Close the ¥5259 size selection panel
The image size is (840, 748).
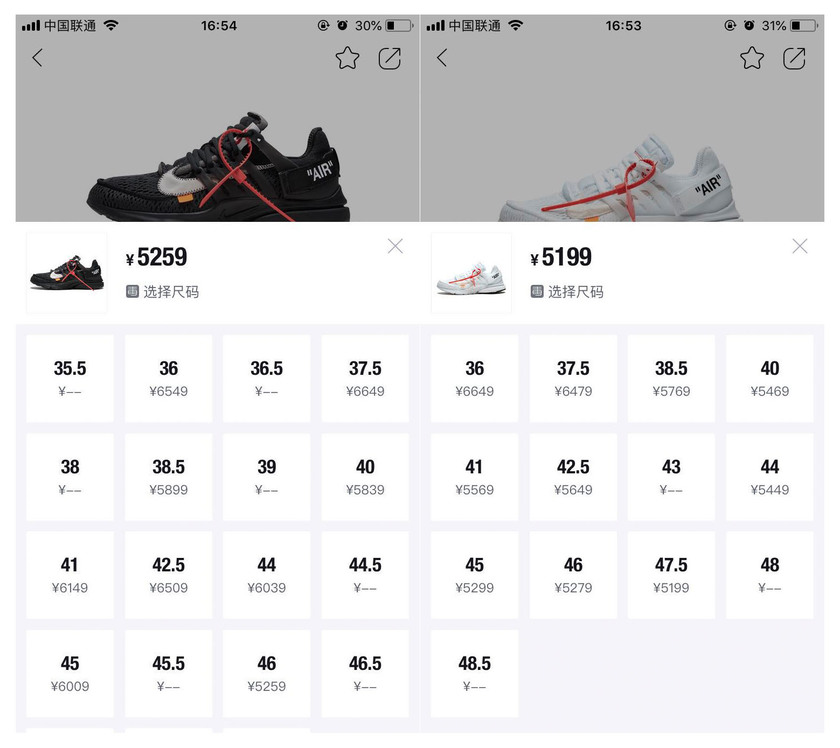tap(395, 246)
